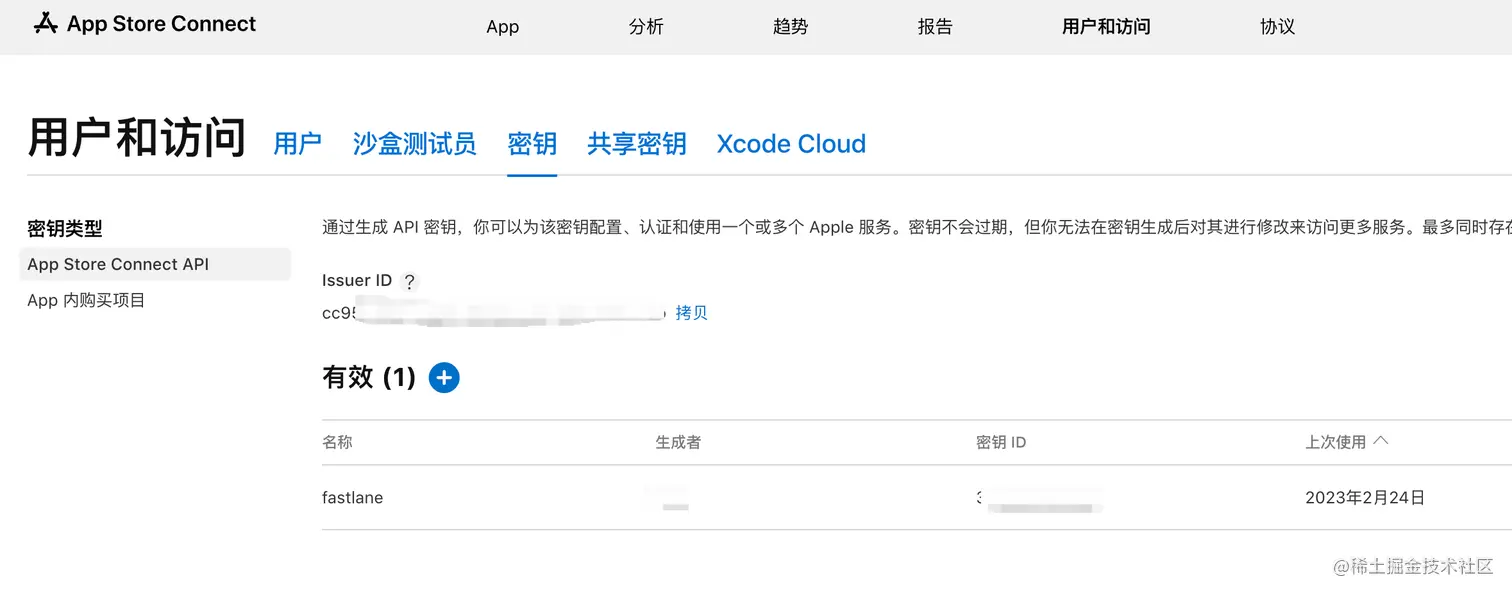Click the 密钥 ID column header
This screenshot has width=1512, height=595.
(x=1001, y=442)
